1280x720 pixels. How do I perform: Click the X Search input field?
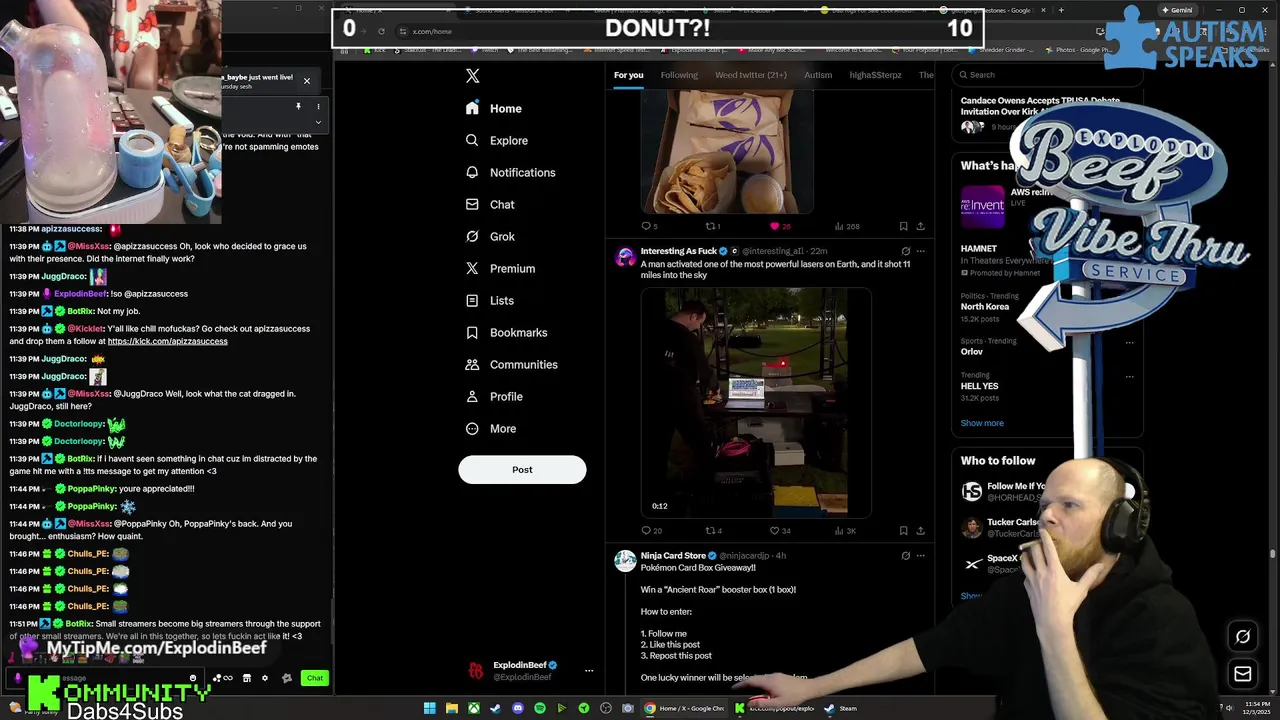[1045, 74]
